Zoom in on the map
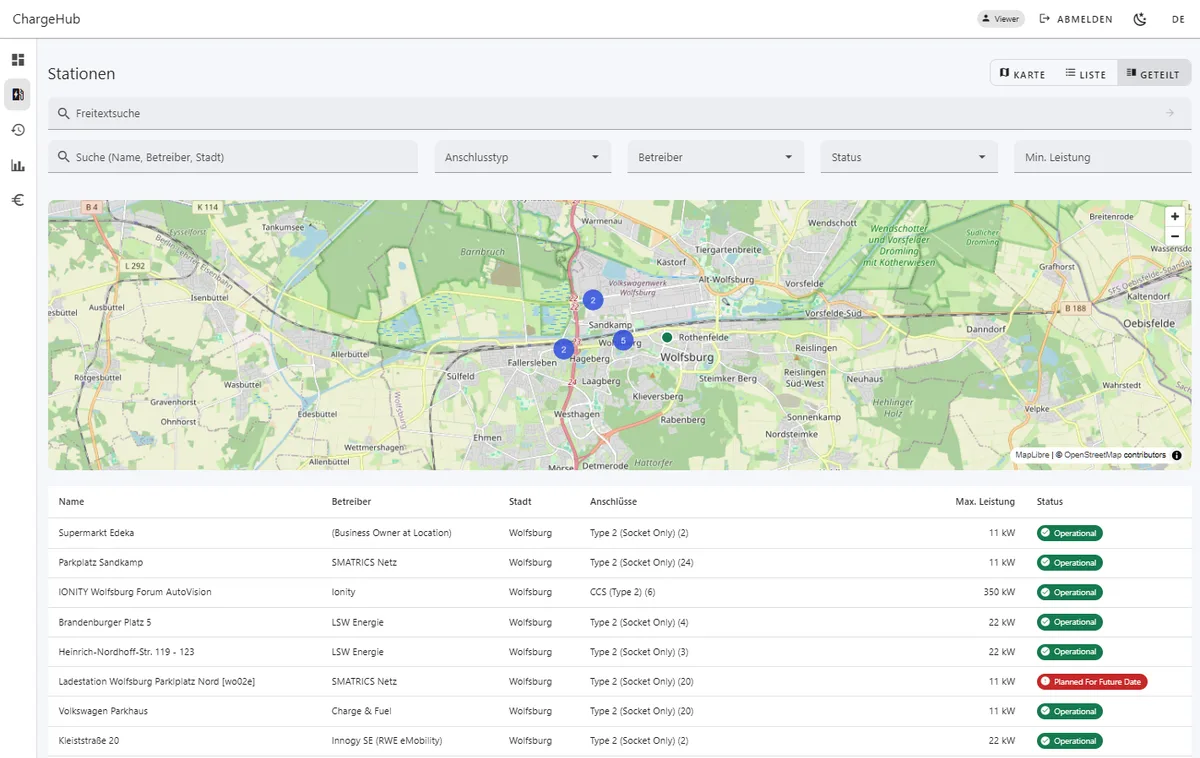The width and height of the screenshot is (1200, 758). click(x=1175, y=217)
